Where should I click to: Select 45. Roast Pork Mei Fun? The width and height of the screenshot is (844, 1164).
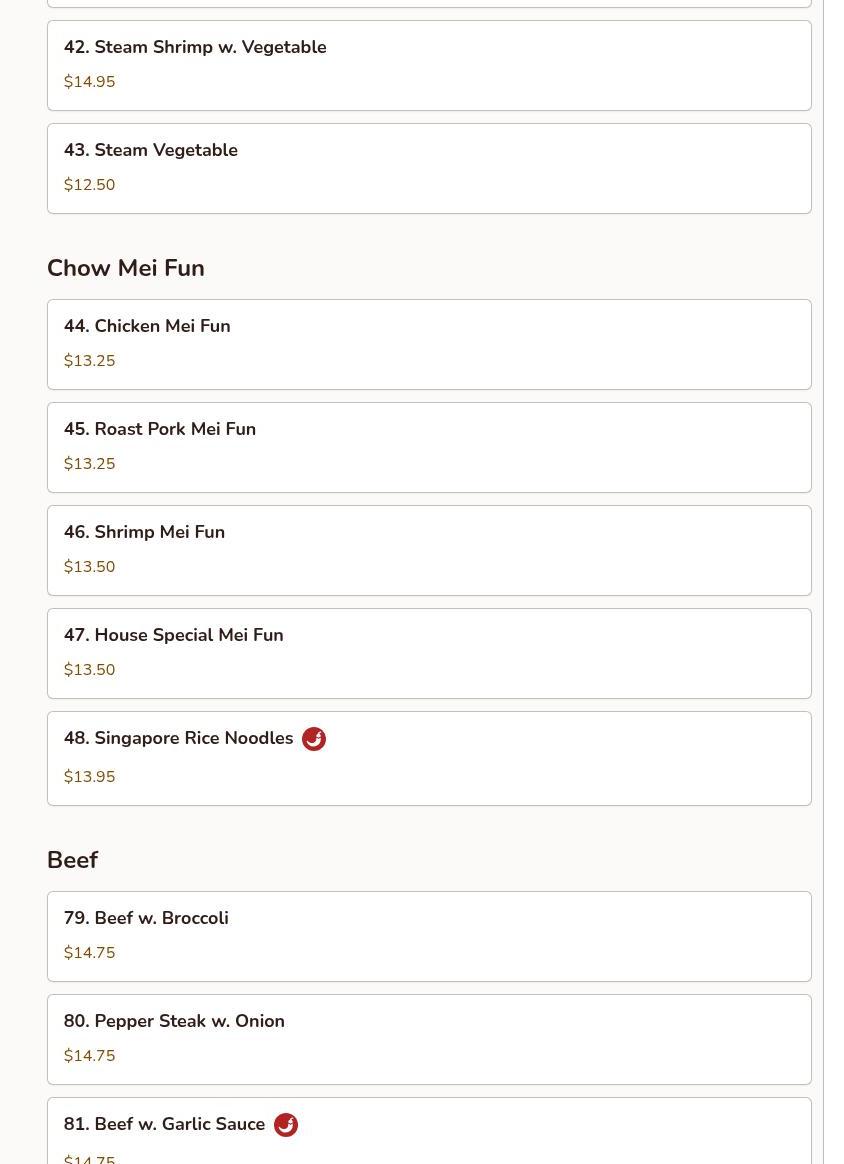(x=429, y=447)
